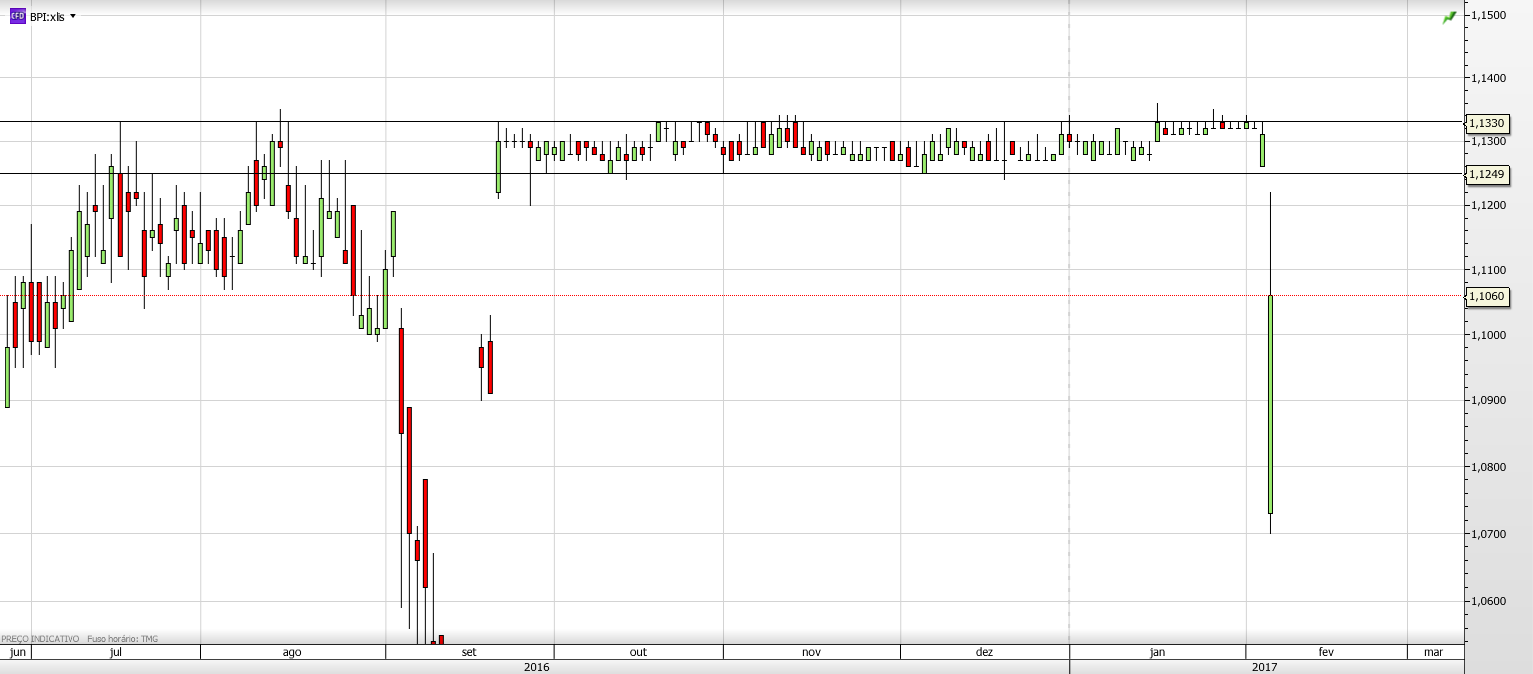Click the 'jul' month label
Screen dimensions: 1533x674
tap(116, 652)
